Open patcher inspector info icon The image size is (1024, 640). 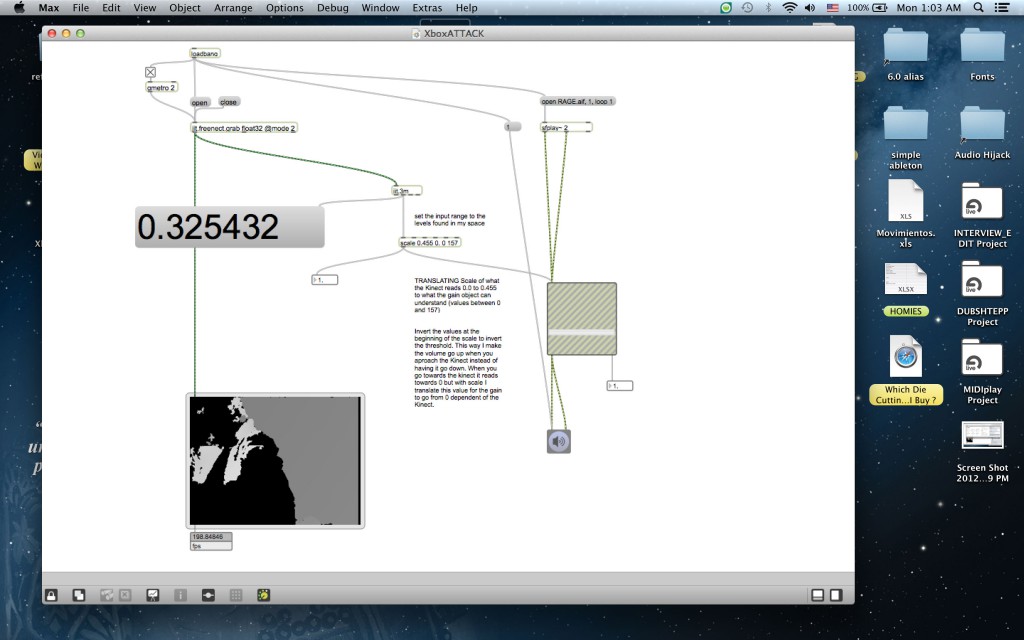(x=181, y=594)
